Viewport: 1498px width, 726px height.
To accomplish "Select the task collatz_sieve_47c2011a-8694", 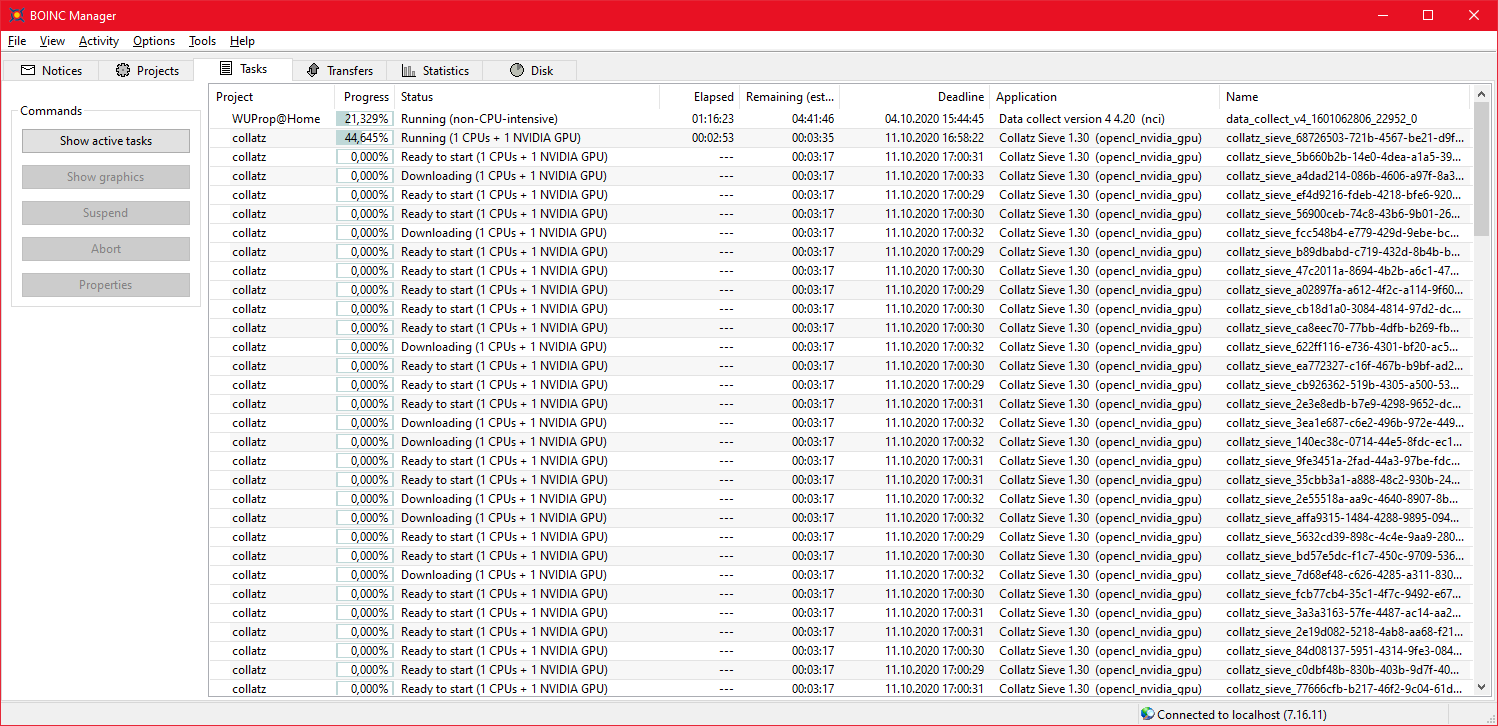I will pos(1342,271).
